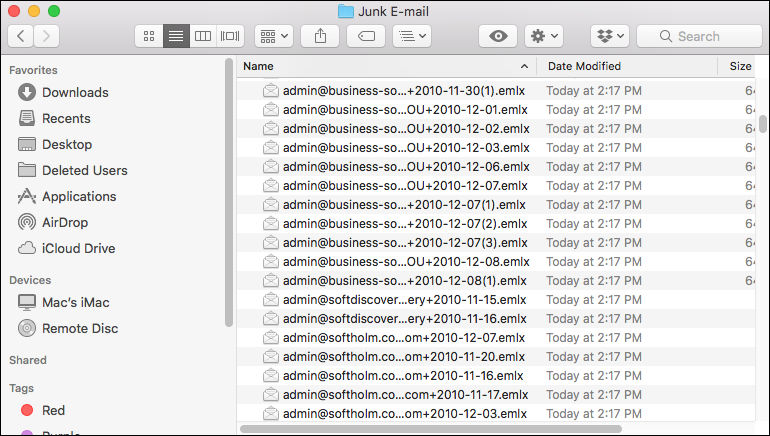
Task: Open Downloads in the sidebar
Action: [74, 92]
